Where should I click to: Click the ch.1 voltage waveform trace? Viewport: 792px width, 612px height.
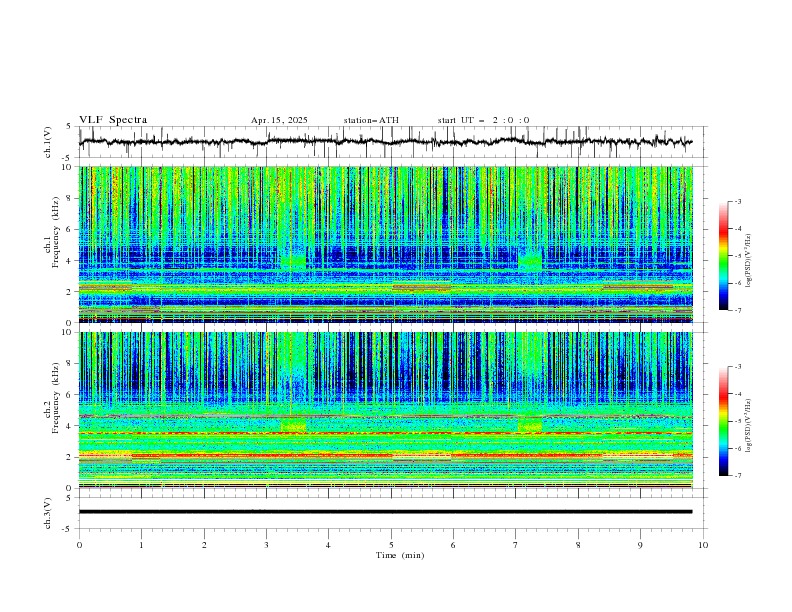(385, 142)
